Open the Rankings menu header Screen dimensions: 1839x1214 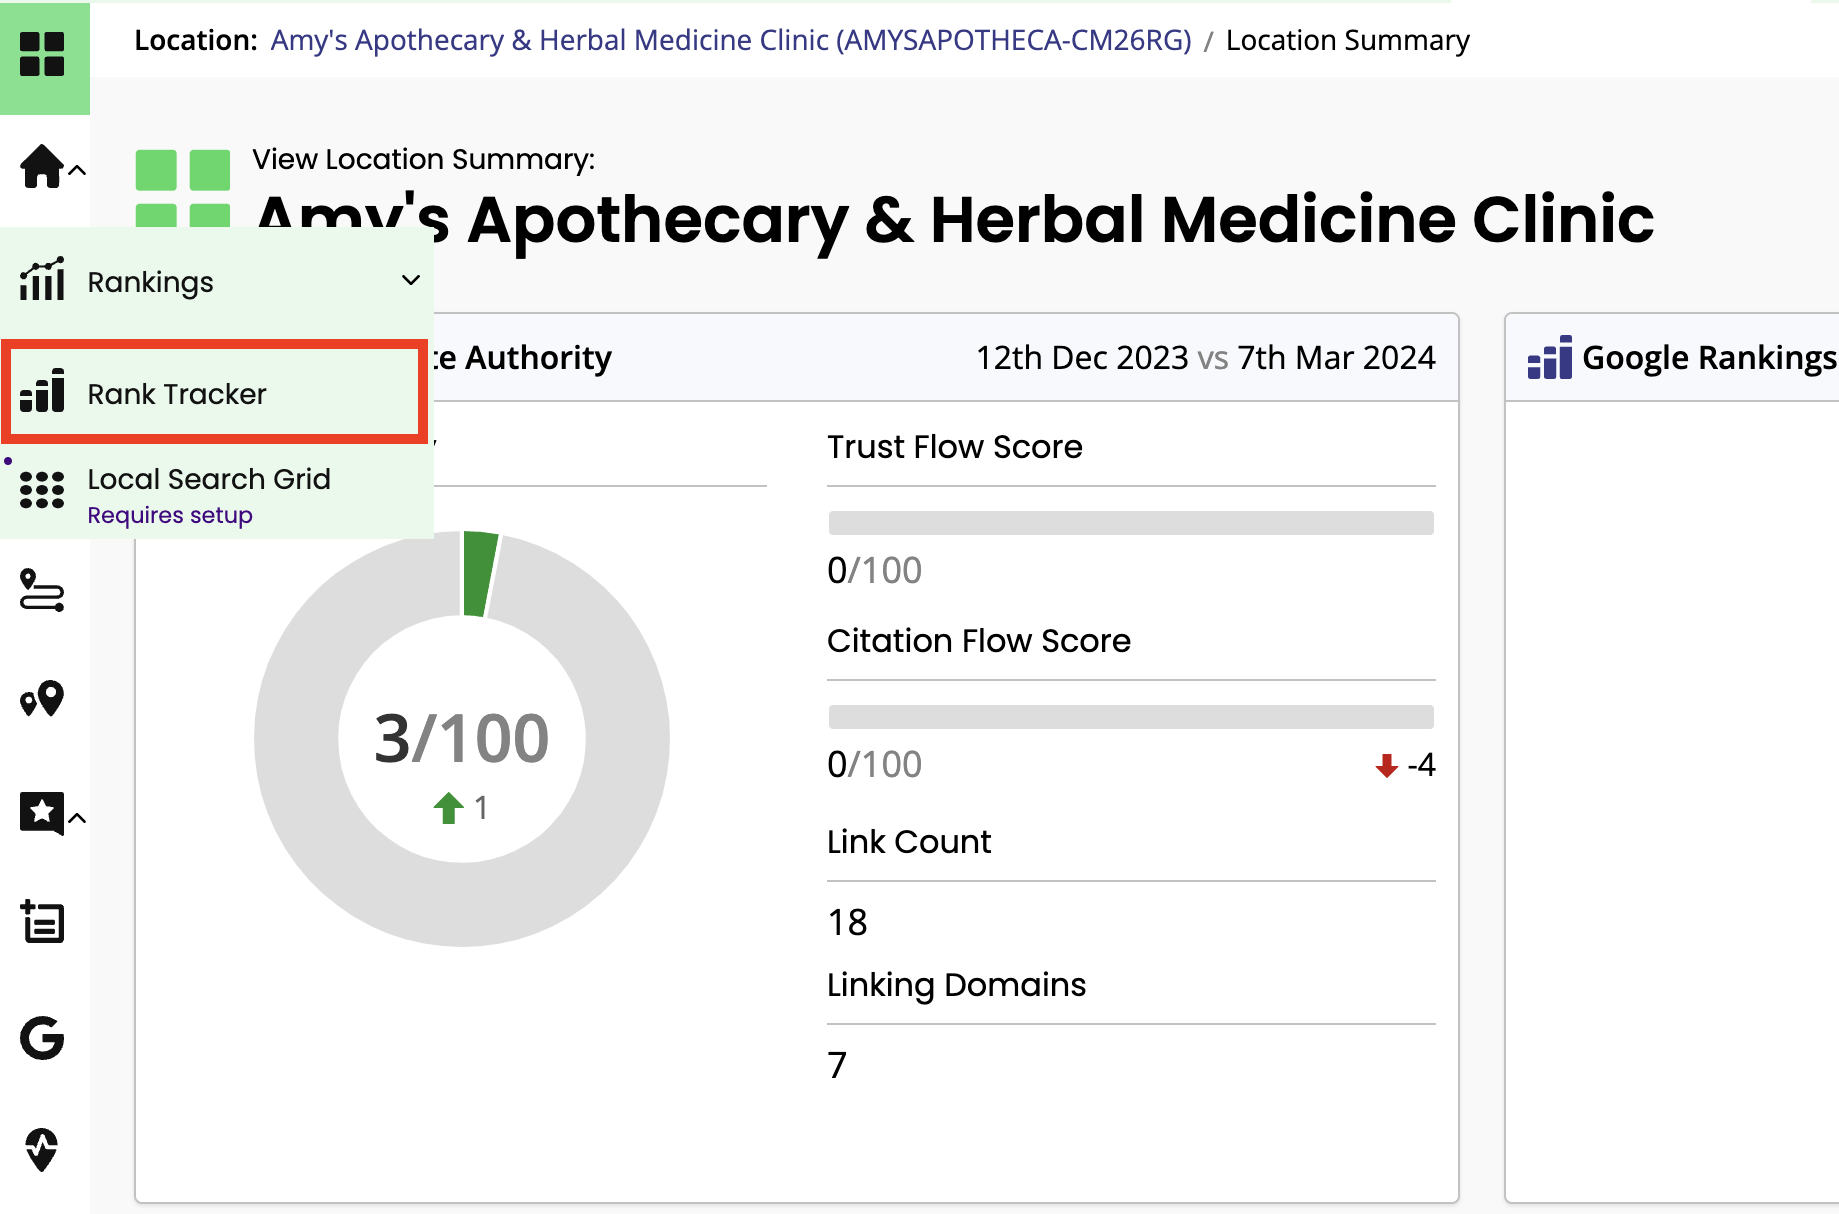click(217, 282)
